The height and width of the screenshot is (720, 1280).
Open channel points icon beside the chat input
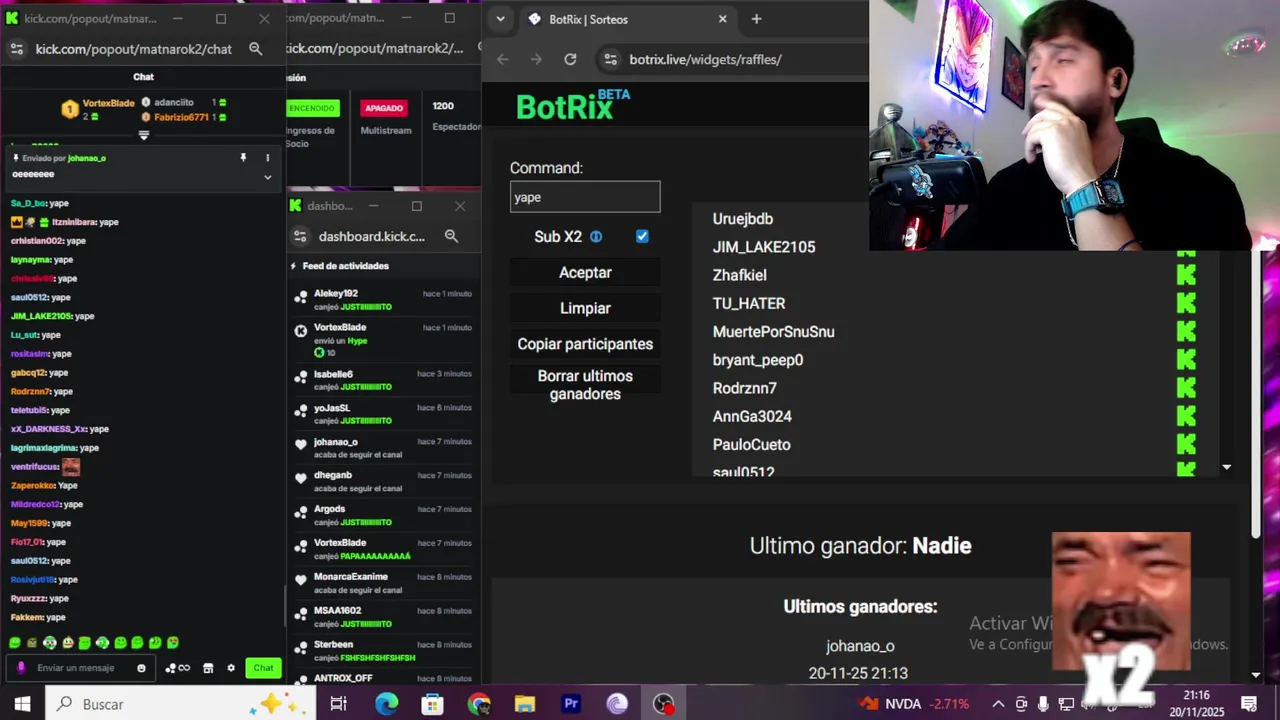pyautogui.click(x=178, y=668)
